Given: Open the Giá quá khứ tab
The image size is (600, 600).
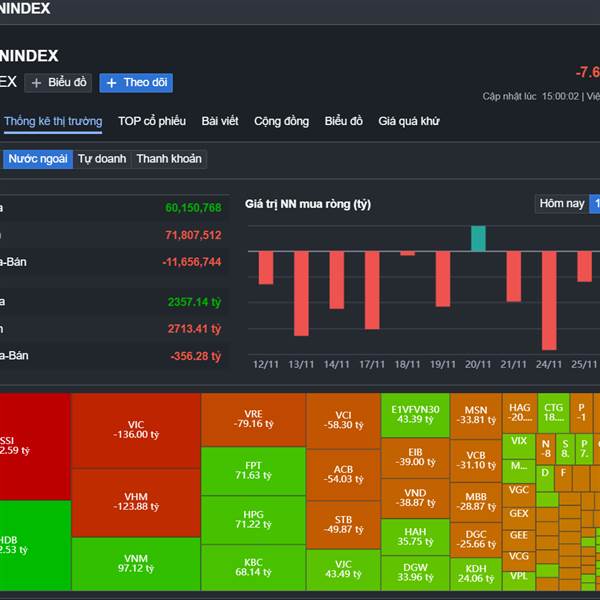Looking at the screenshot, I should point(408,121).
